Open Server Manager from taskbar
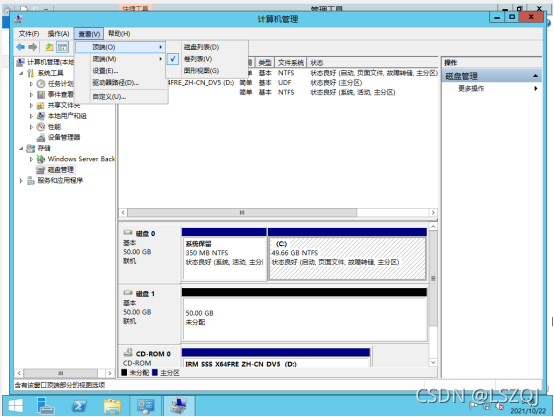 tap(45, 405)
